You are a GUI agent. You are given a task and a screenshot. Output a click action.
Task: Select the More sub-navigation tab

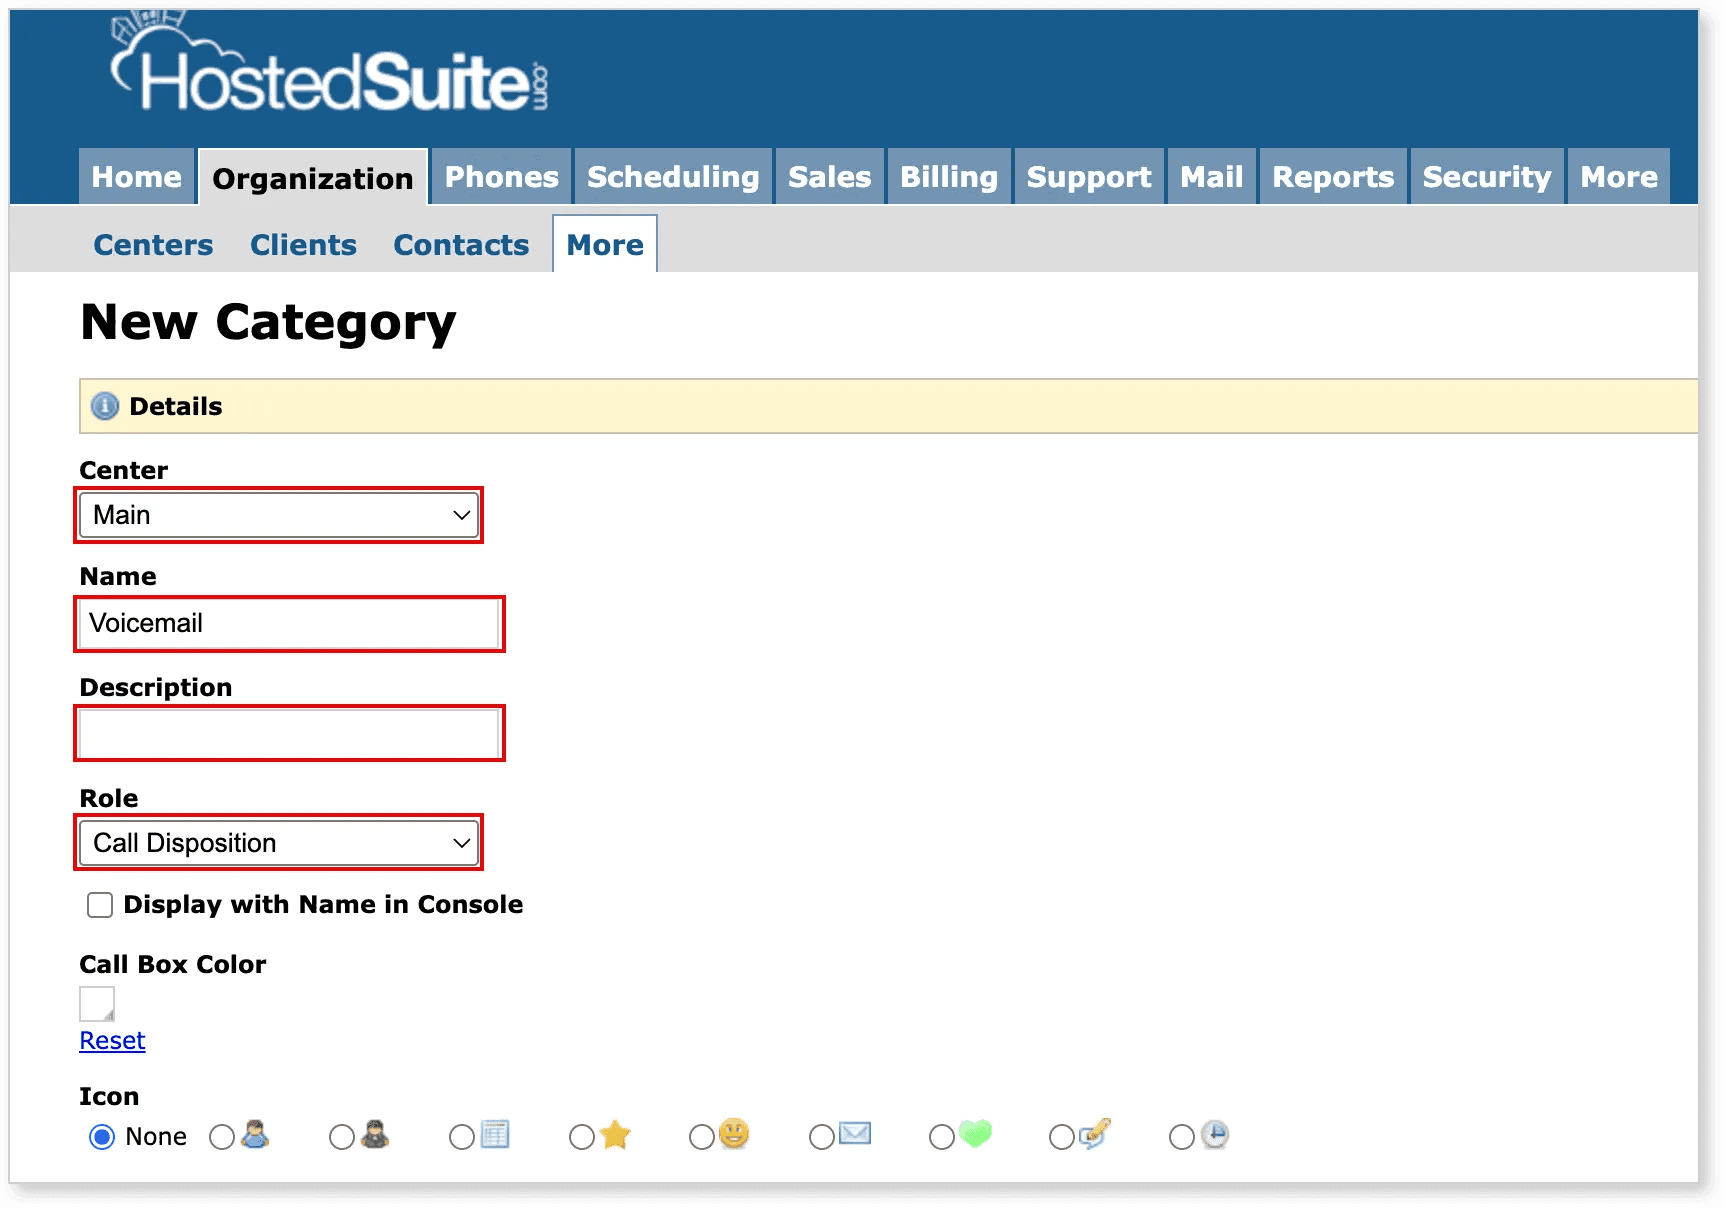pos(605,245)
